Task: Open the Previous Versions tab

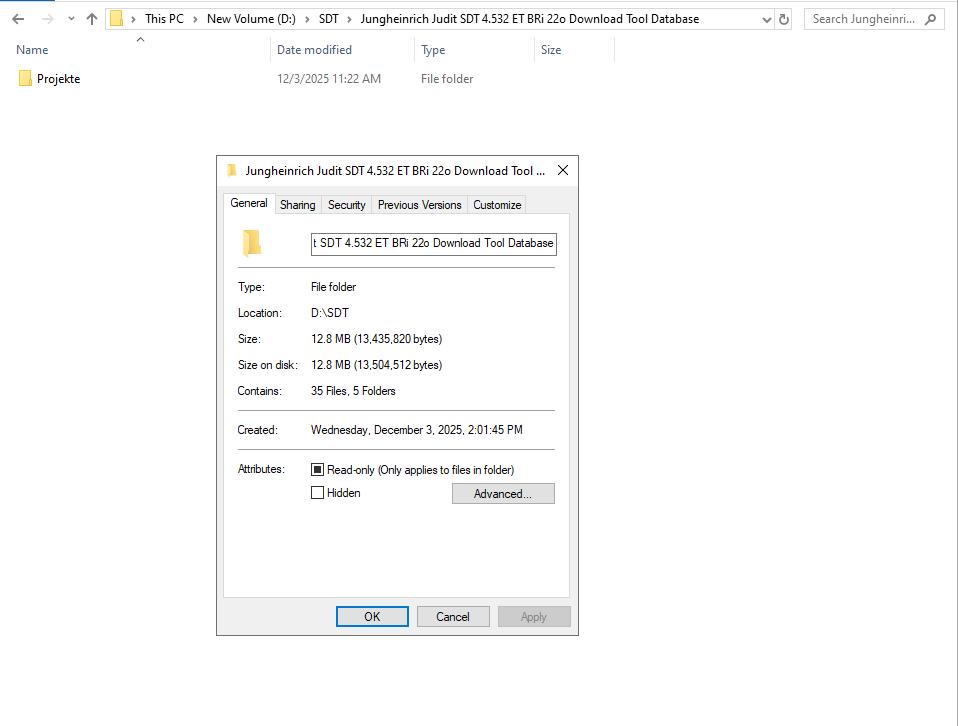Action: coord(419,205)
